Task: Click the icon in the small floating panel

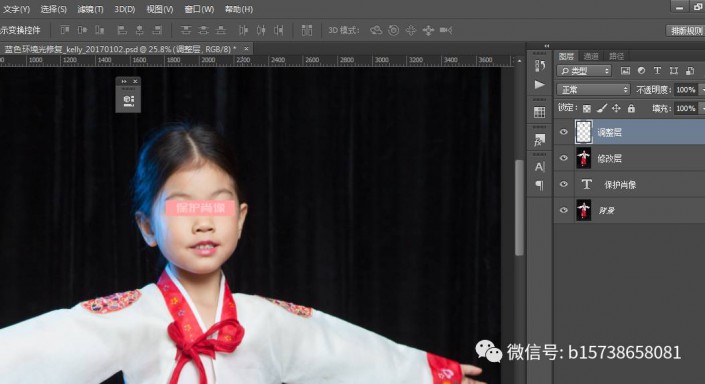Action: pos(128,101)
